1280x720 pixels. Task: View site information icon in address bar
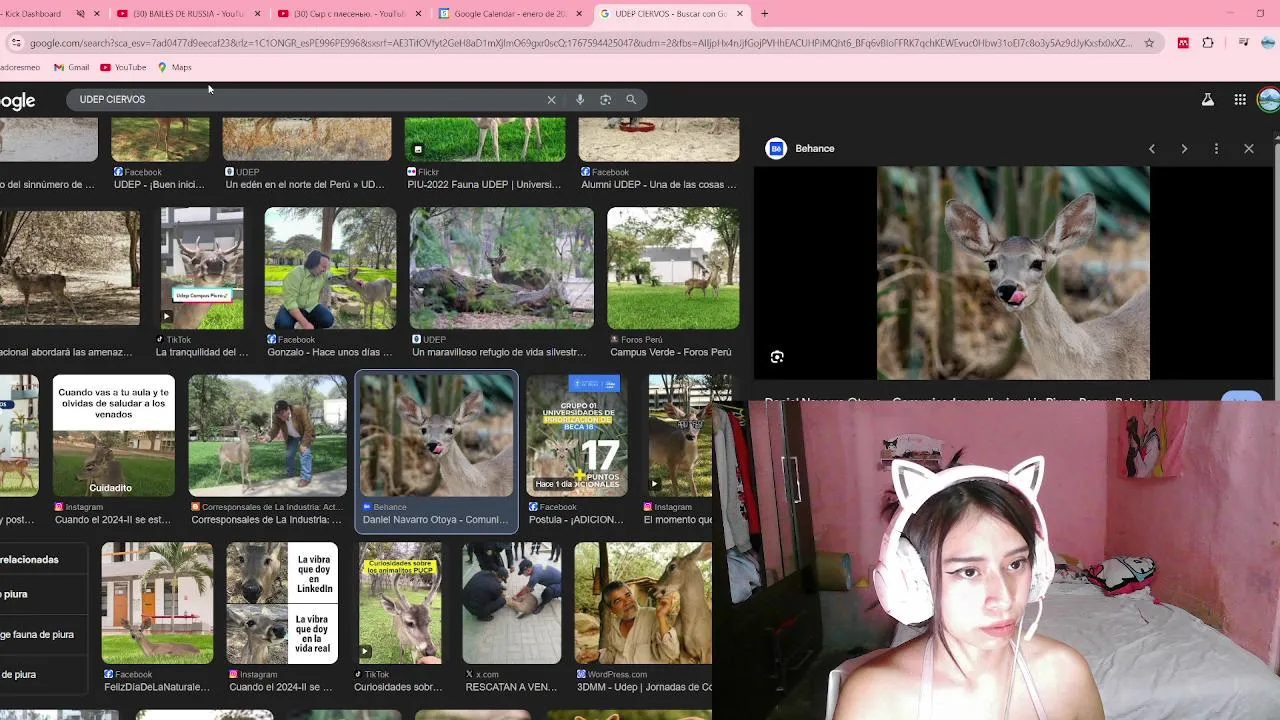pyautogui.click(x=16, y=43)
